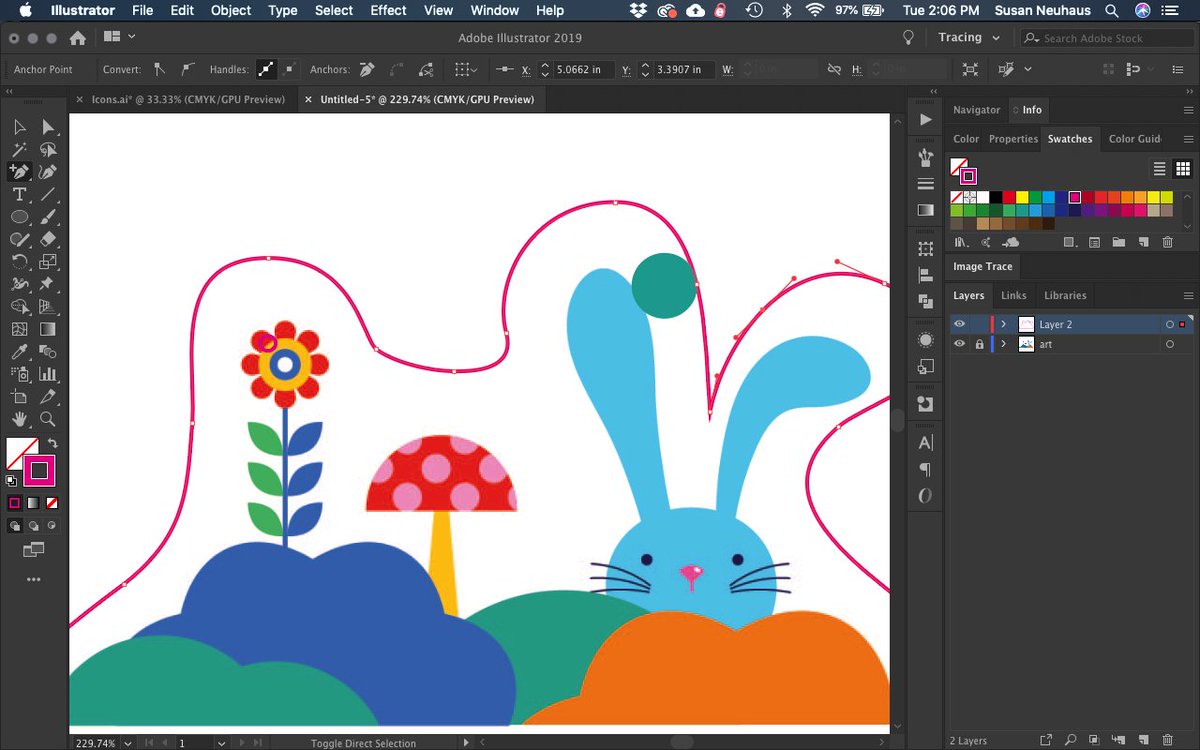
Task: Select the Shape Builder tool
Action: (x=19, y=307)
